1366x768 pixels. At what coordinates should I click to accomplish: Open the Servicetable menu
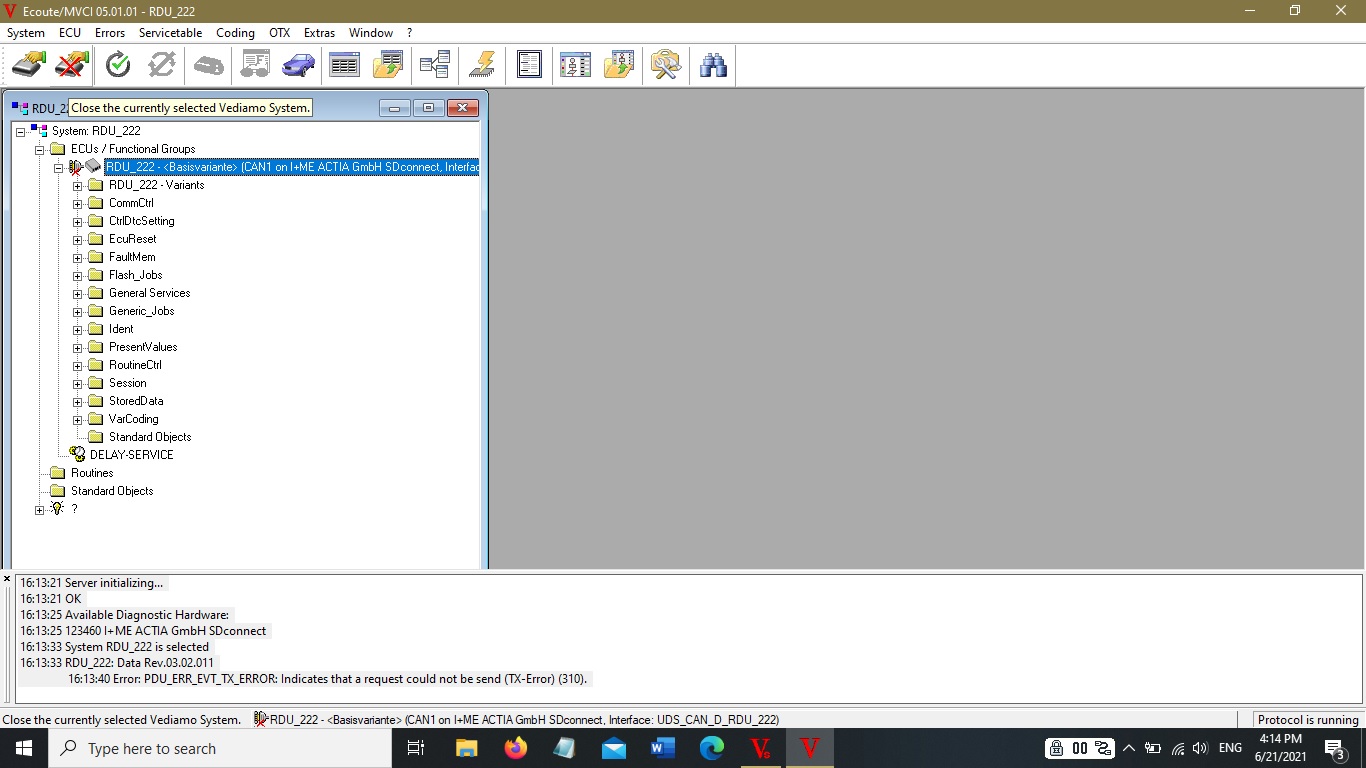tap(170, 33)
